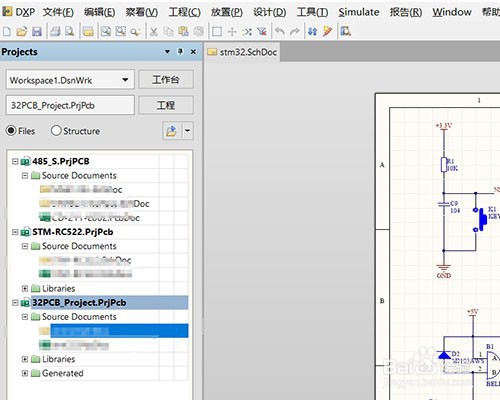The height and width of the screenshot is (400, 500).
Task: Open the Workspace1.DsnWrk combo box
Action: click(70, 80)
